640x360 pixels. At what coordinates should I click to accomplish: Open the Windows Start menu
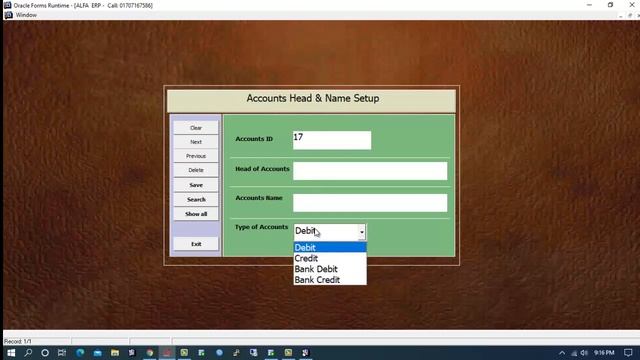(11, 353)
